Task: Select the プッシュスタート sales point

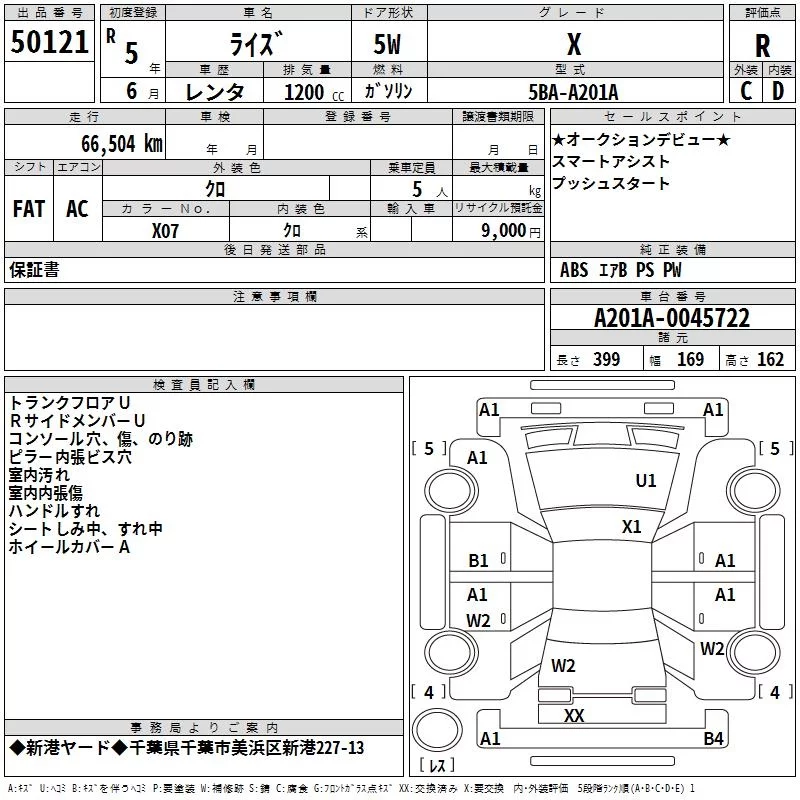Action: coord(611,183)
